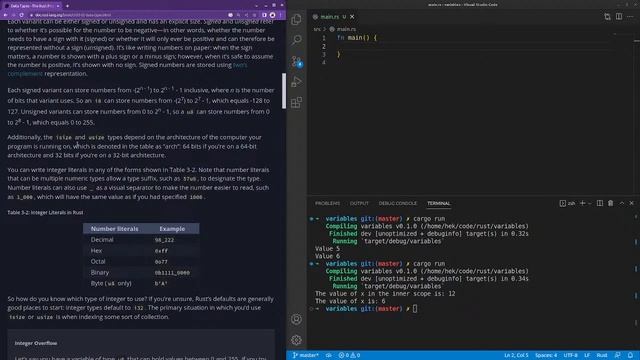This screenshot has height=360, width=640.
Task: Open Manage gear menu in VS Code
Action: (x=296, y=340)
